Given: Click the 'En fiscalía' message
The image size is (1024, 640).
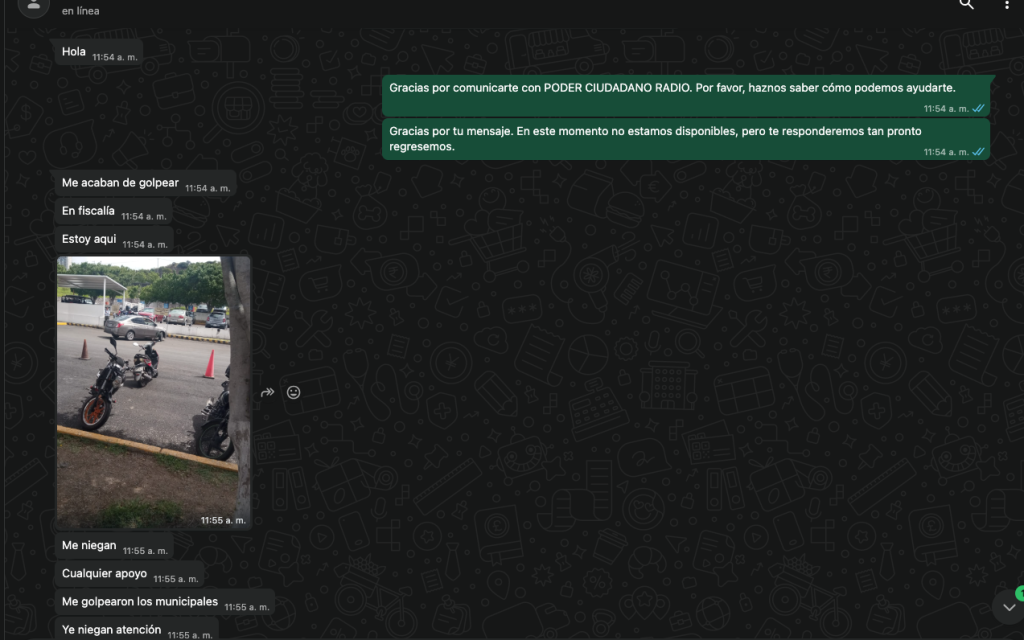Looking at the screenshot, I should click(x=88, y=211).
